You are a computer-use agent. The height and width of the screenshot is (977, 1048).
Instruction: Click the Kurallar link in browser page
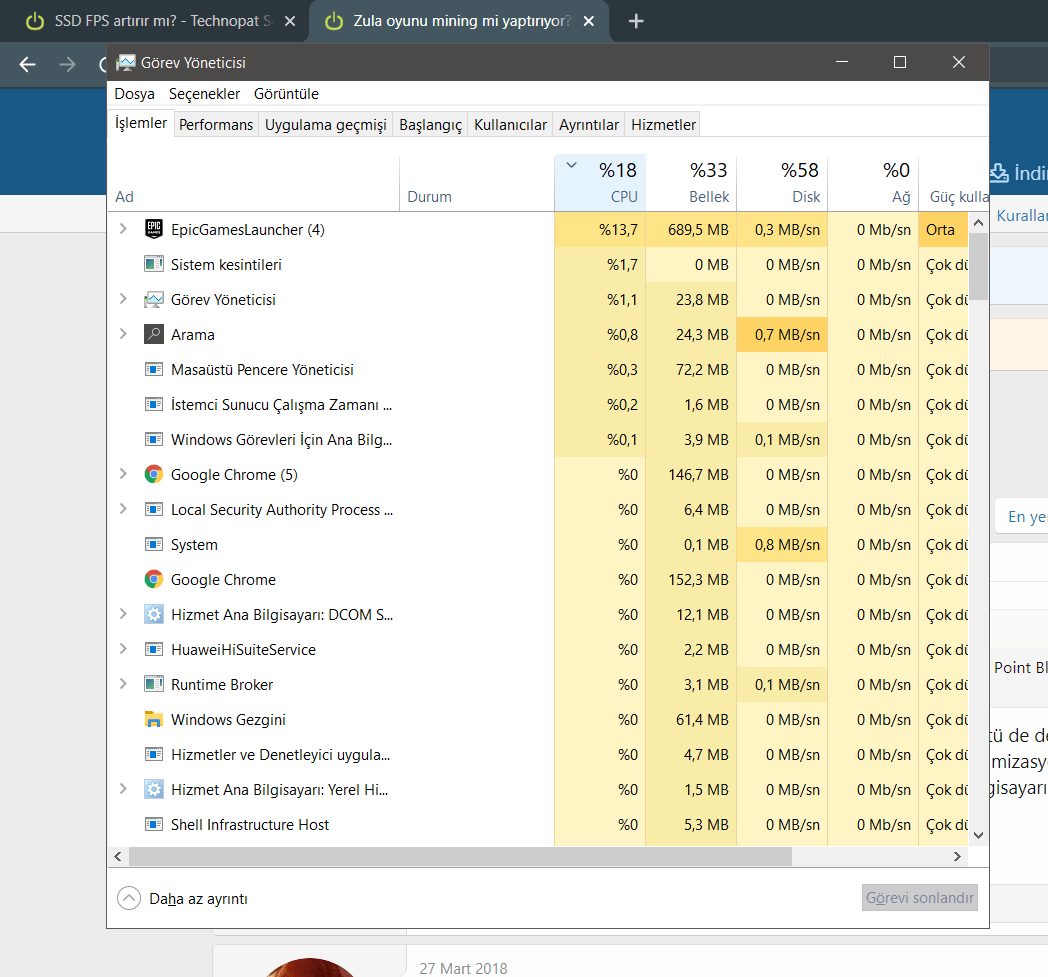tap(1022, 215)
